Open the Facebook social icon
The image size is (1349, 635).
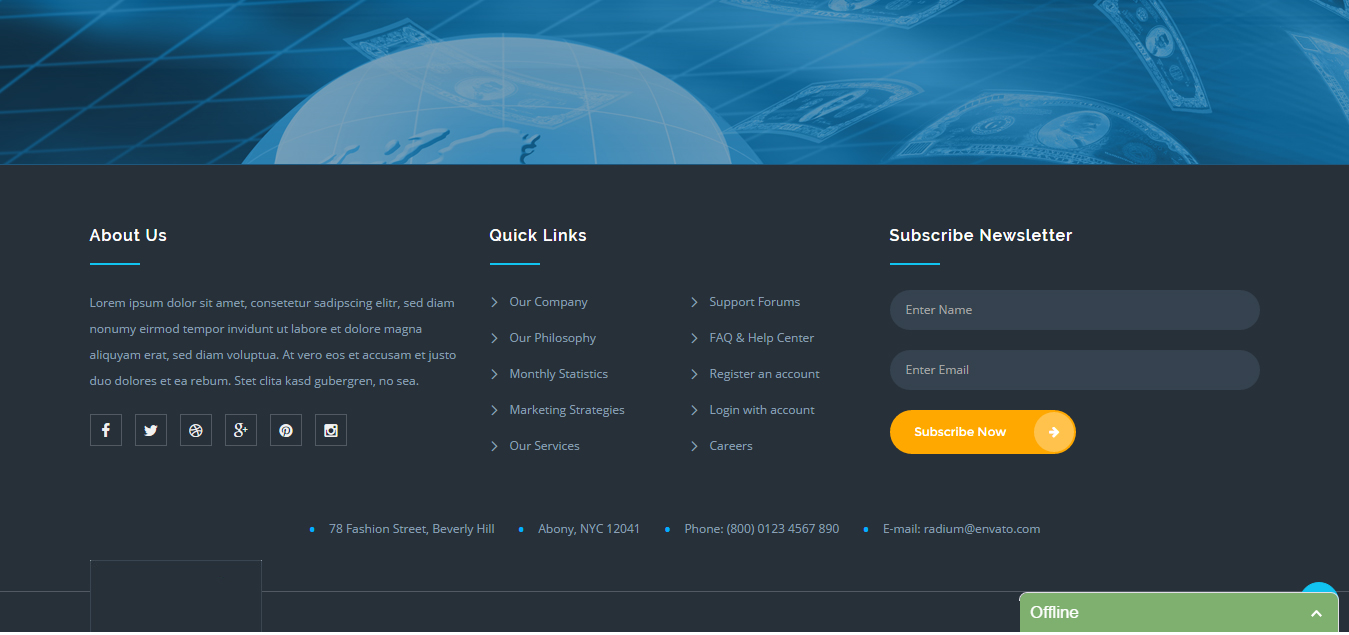[105, 431]
